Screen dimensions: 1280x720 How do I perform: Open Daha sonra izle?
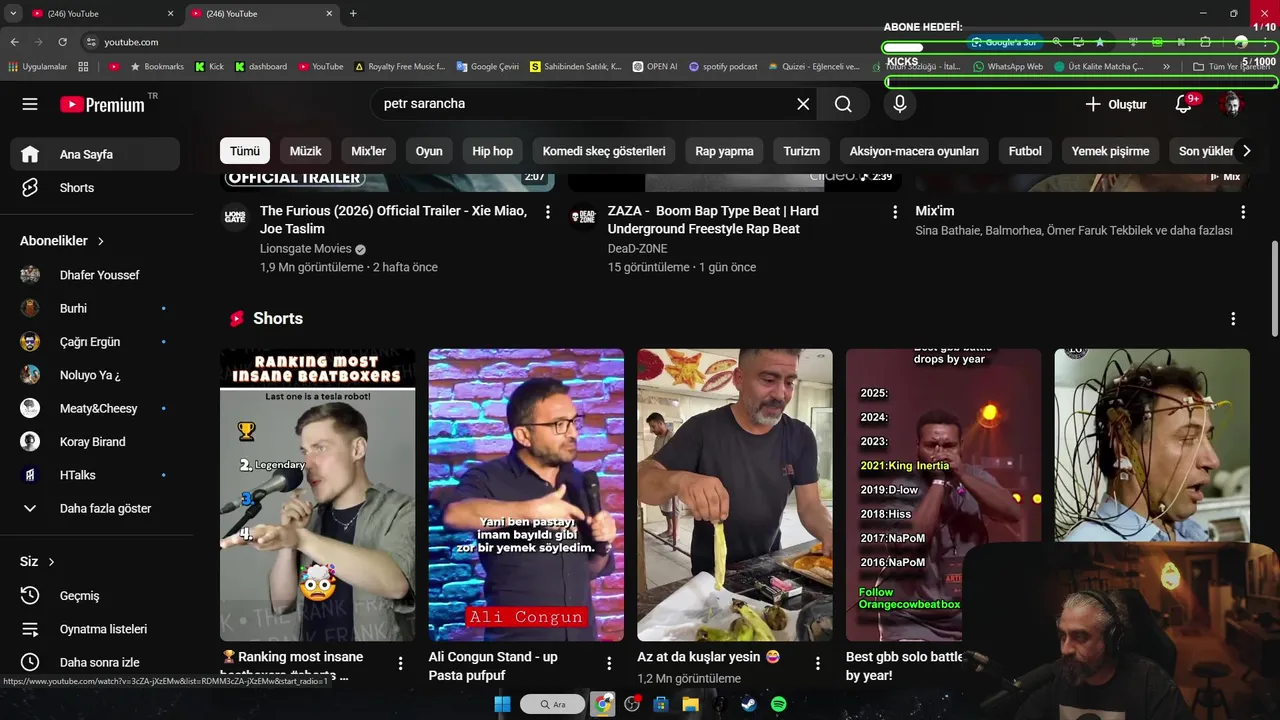point(95,662)
